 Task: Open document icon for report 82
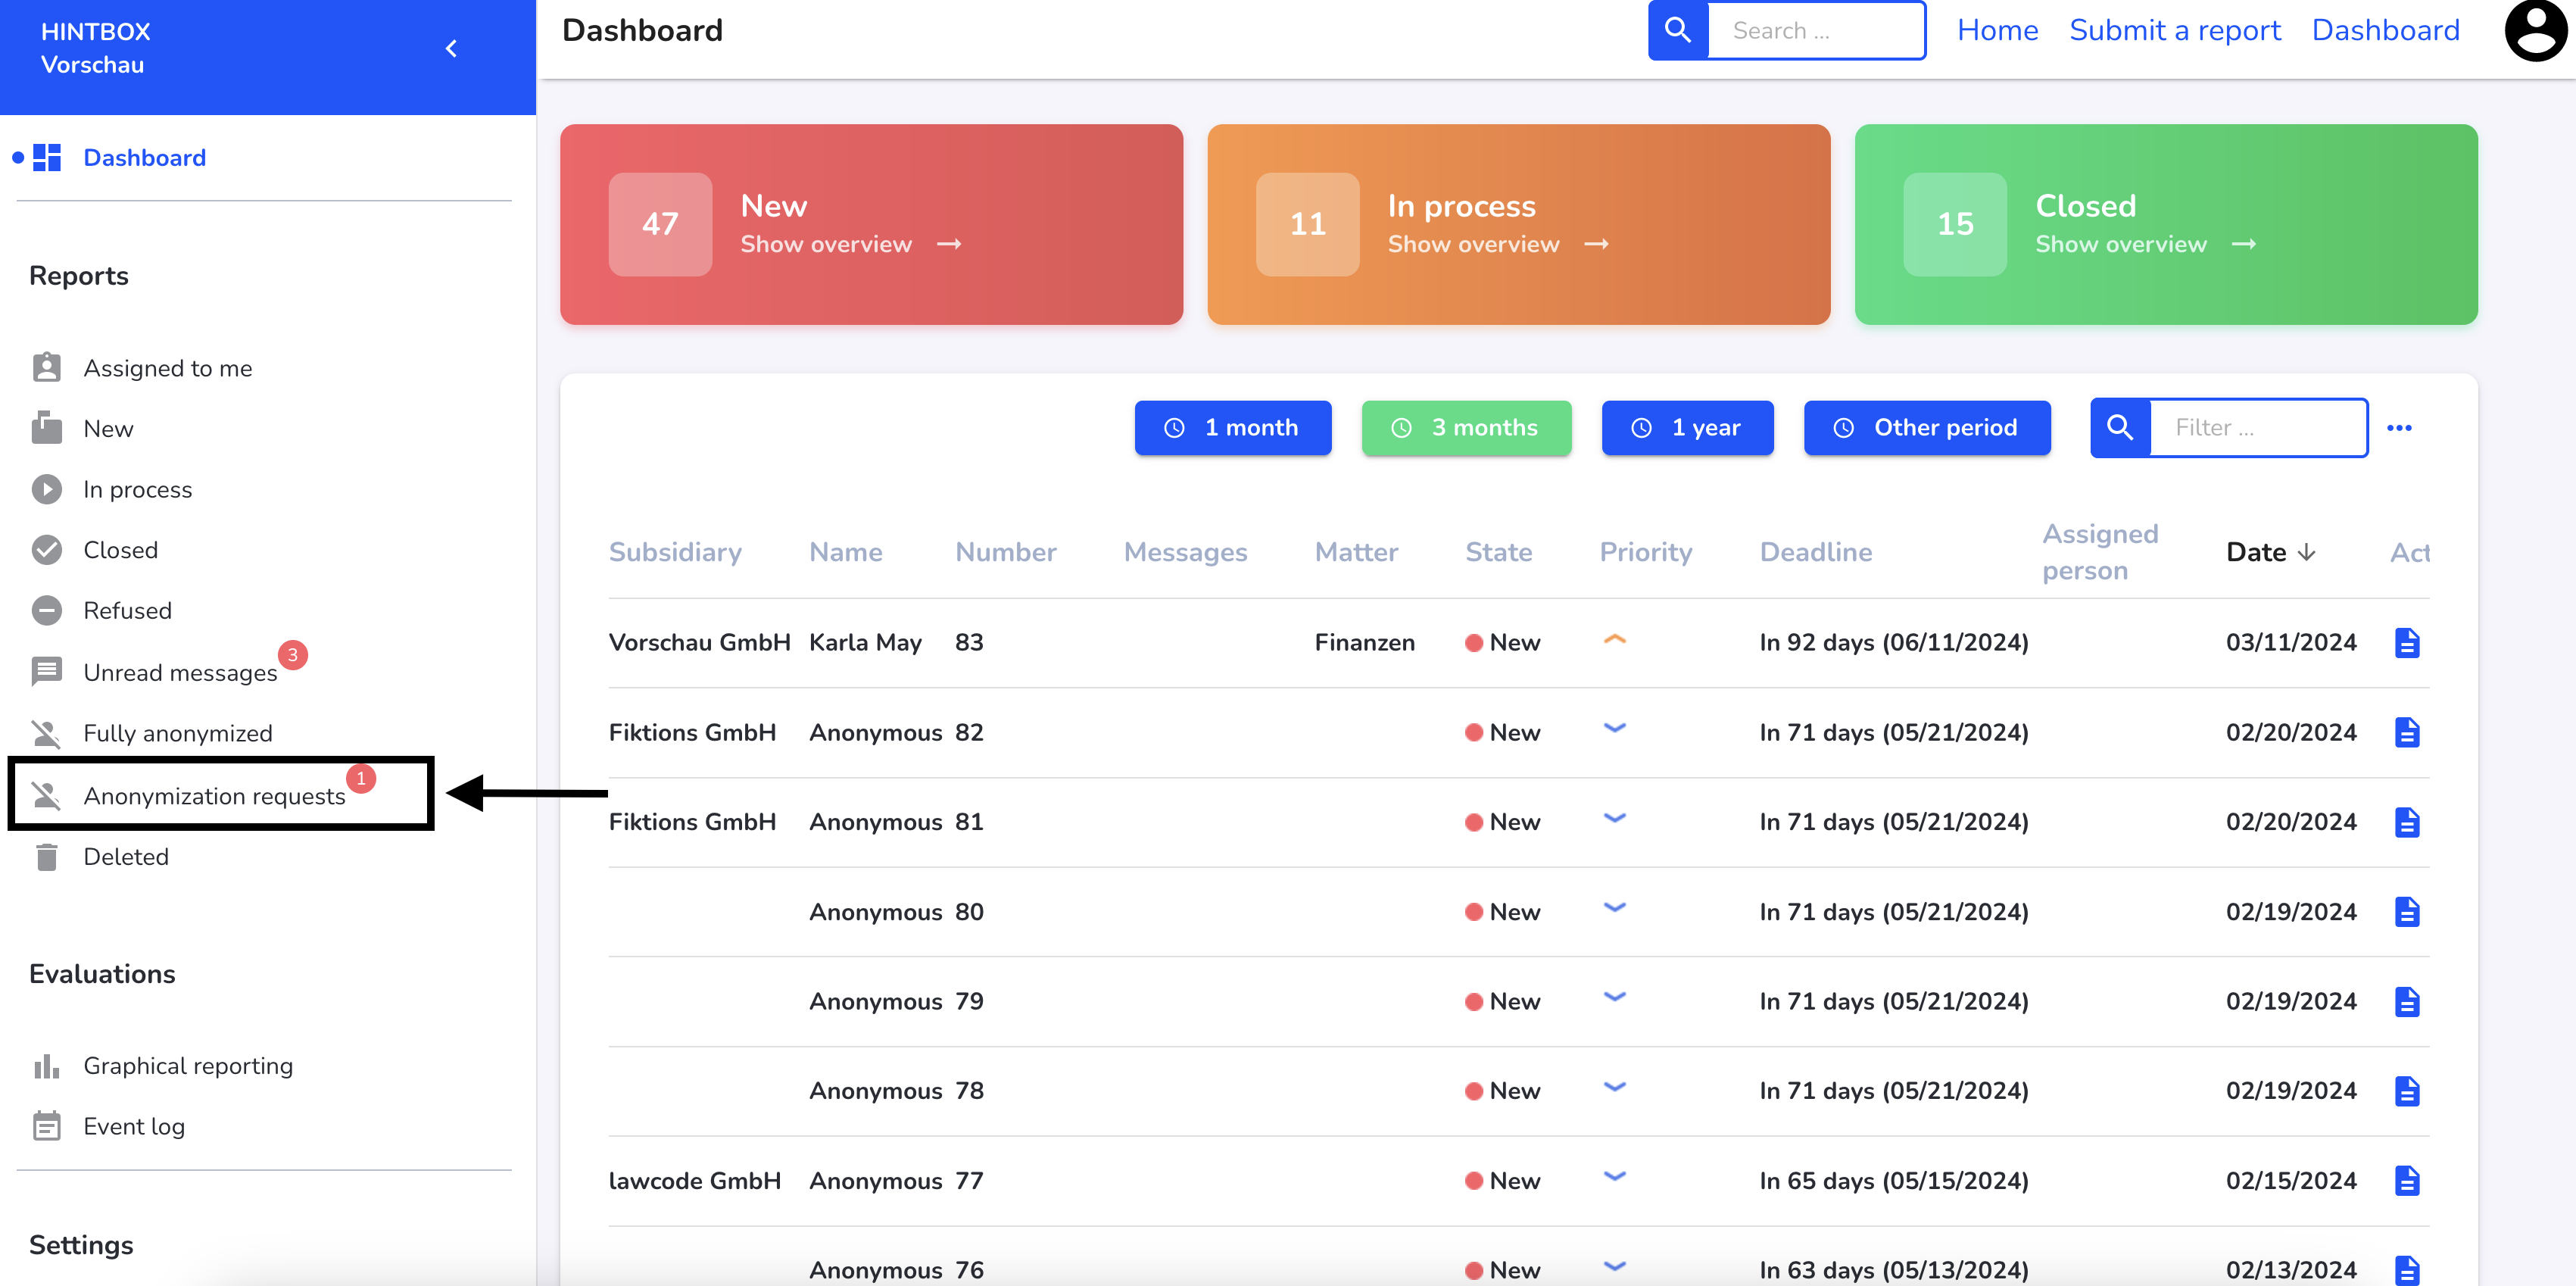pos(2407,732)
